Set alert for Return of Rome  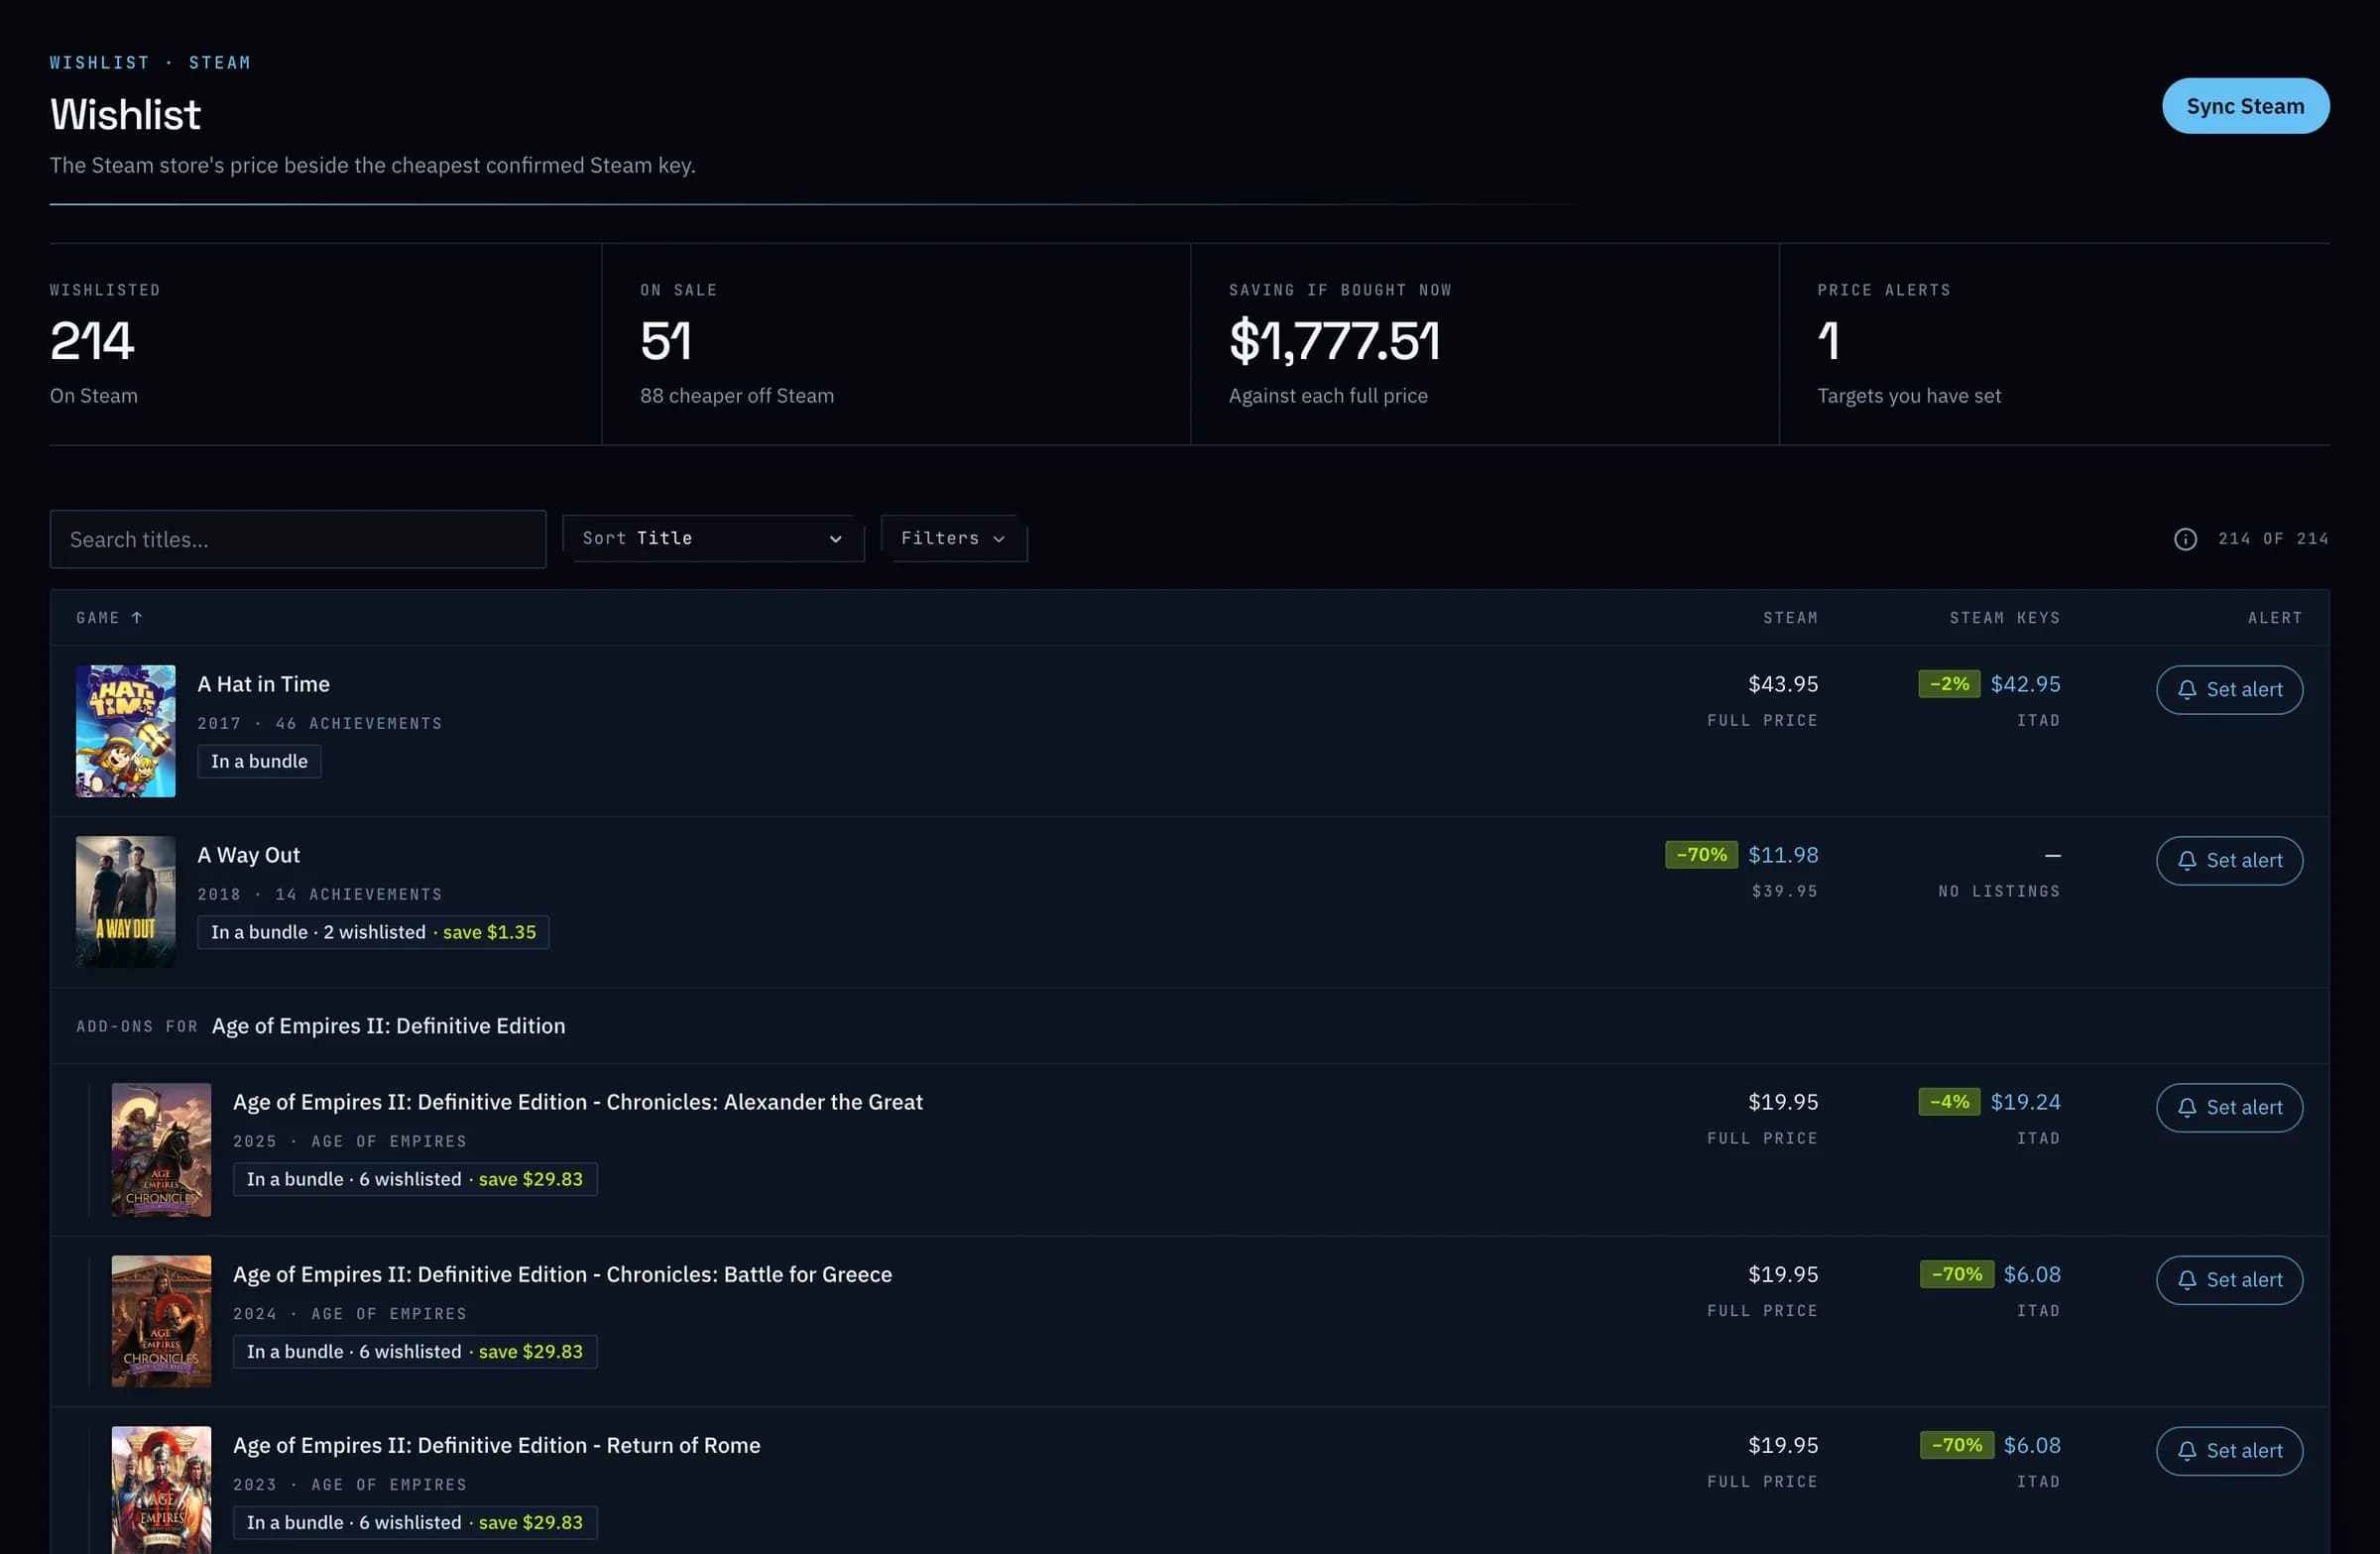coord(2229,1450)
